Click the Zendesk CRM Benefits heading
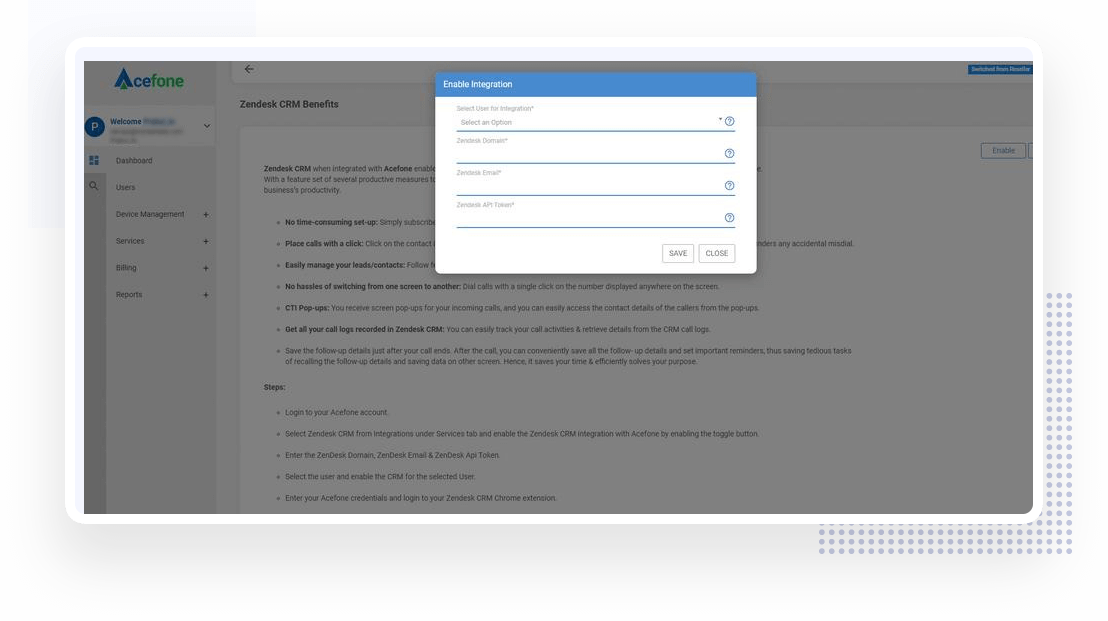 [x=289, y=104]
